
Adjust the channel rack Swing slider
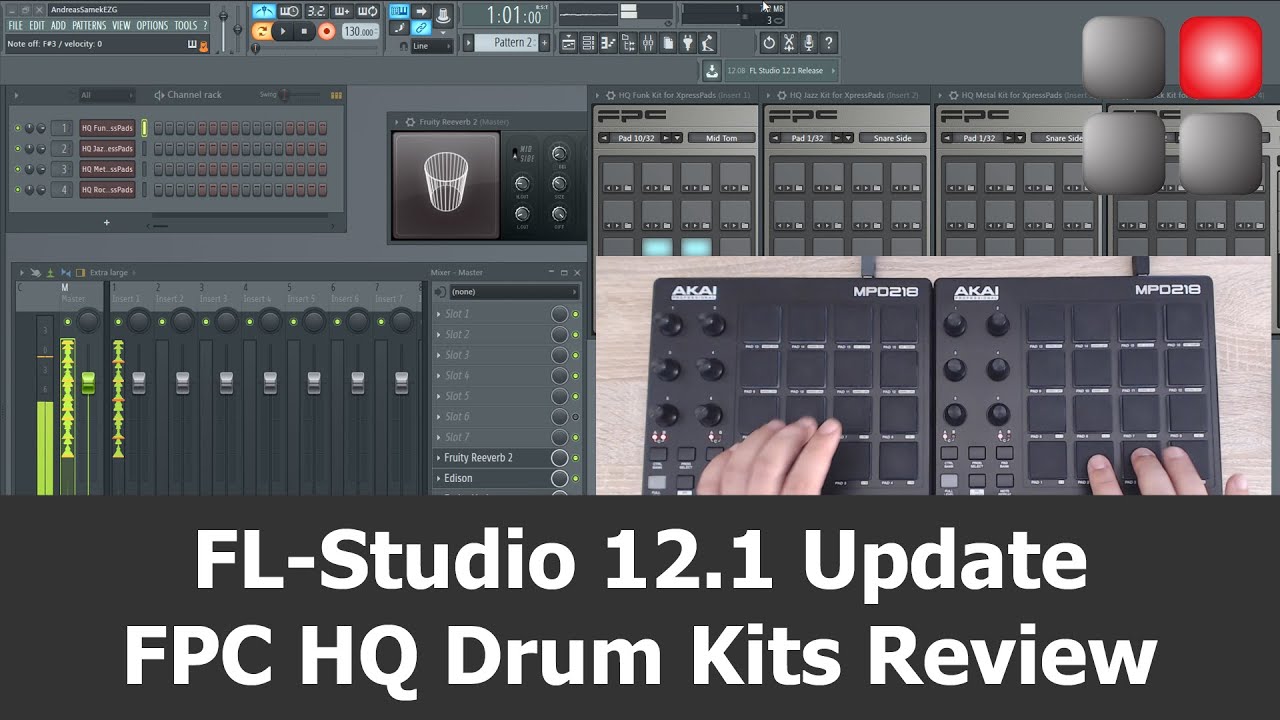tap(285, 95)
